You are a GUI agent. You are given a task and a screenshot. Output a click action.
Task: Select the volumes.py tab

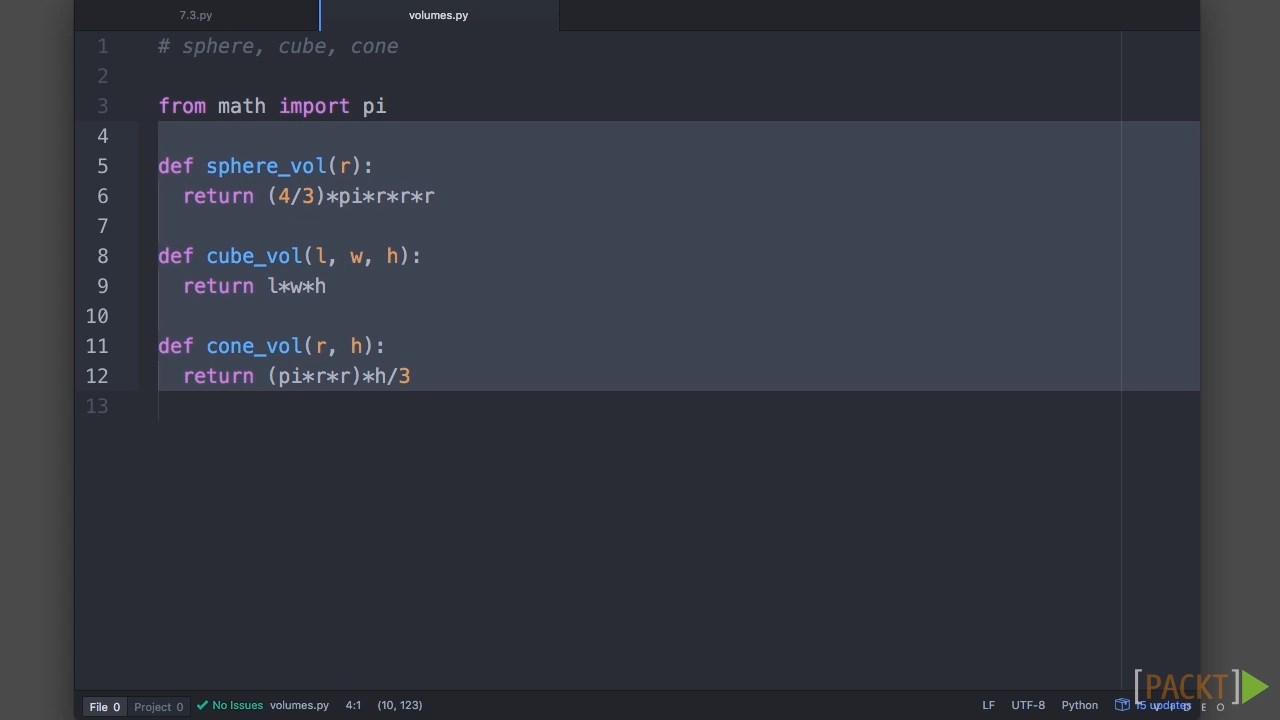[x=438, y=15]
